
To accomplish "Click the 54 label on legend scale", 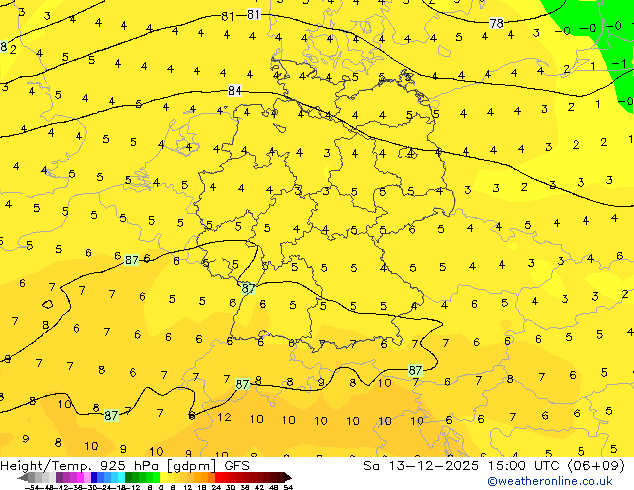I will (288, 487).
